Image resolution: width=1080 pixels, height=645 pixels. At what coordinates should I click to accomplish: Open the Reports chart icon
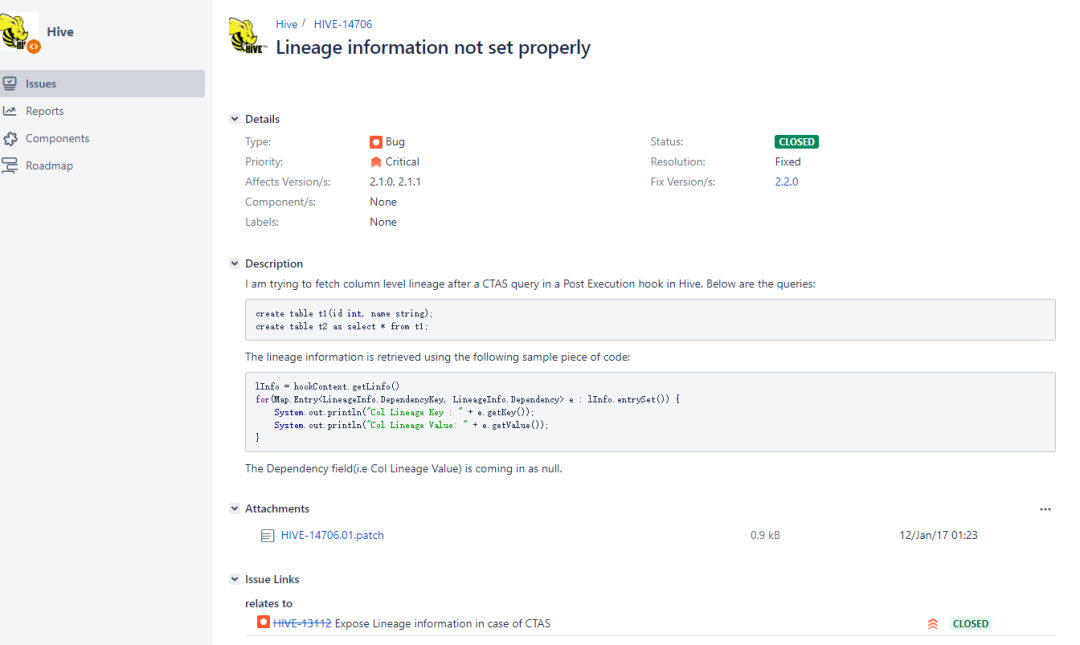coord(10,111)
